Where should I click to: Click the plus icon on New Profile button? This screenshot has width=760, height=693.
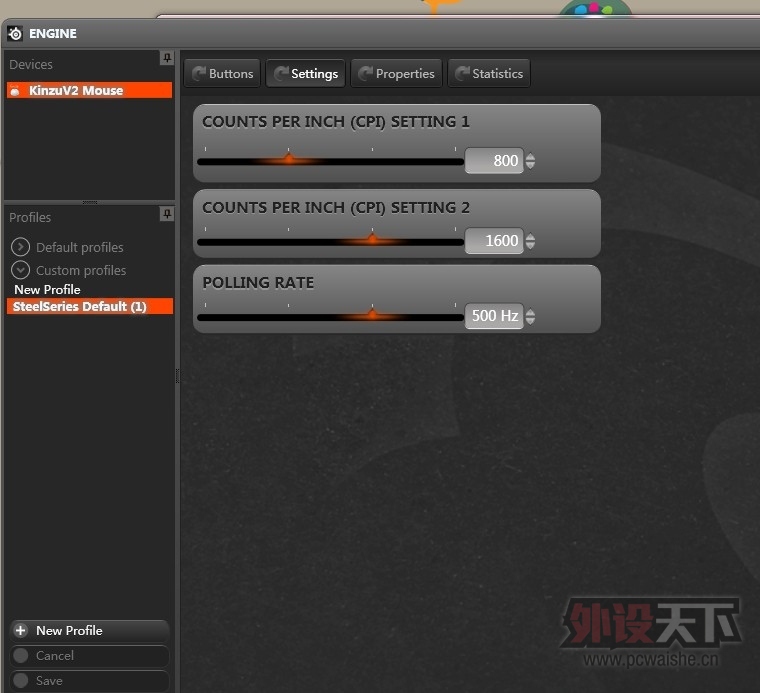(x=20, y=630)
